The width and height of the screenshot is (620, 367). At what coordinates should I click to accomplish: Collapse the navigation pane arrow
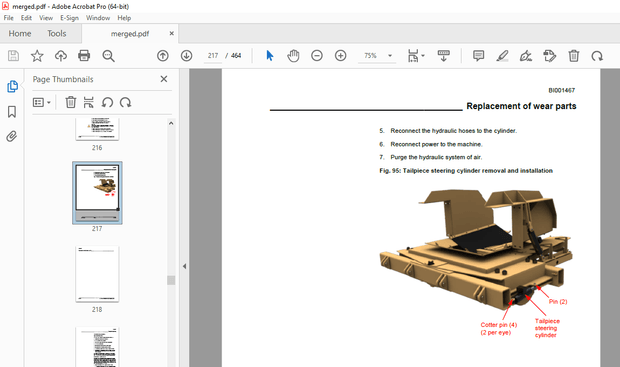(x=184, y=266)
